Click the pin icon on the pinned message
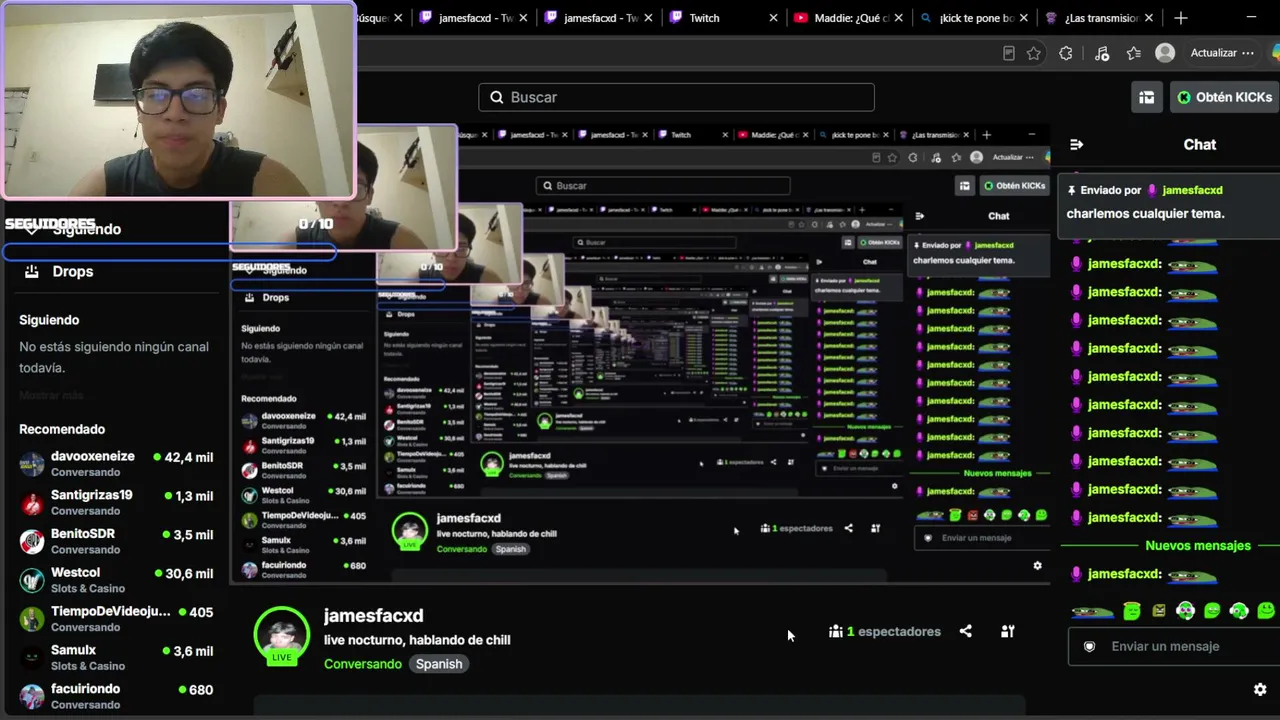The height and width of the screenshot is (720, 1280). 1071,190
